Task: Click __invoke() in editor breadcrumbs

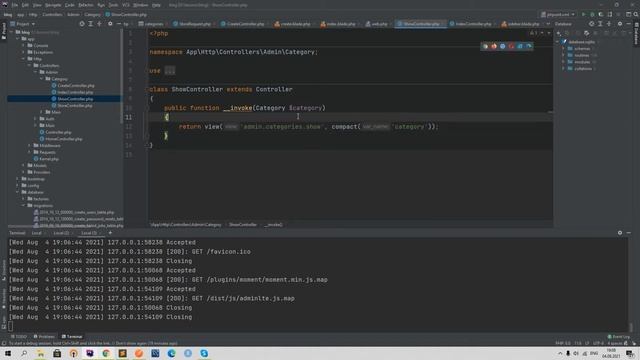Action: [x=273, y=225]
